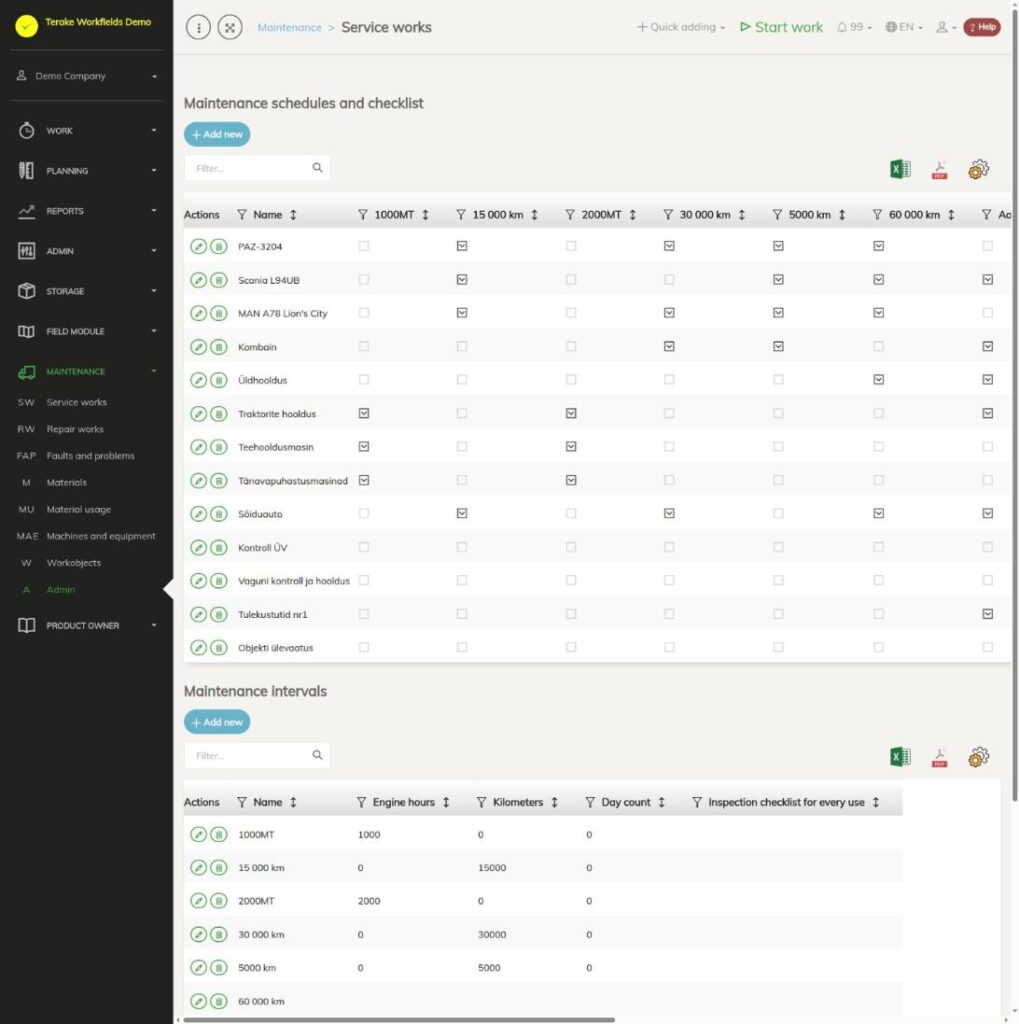1019x1024 pixels.
Task: Click Add new under Maintenance intervals
Action: tap(217, 722)
